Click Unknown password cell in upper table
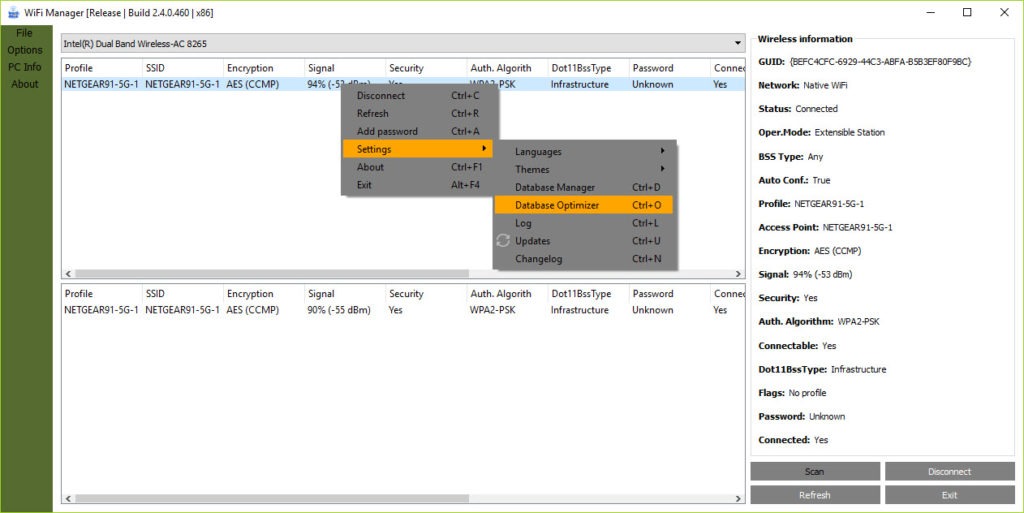This screenshot has width=1024, height=513. click(x=652, y=84)
